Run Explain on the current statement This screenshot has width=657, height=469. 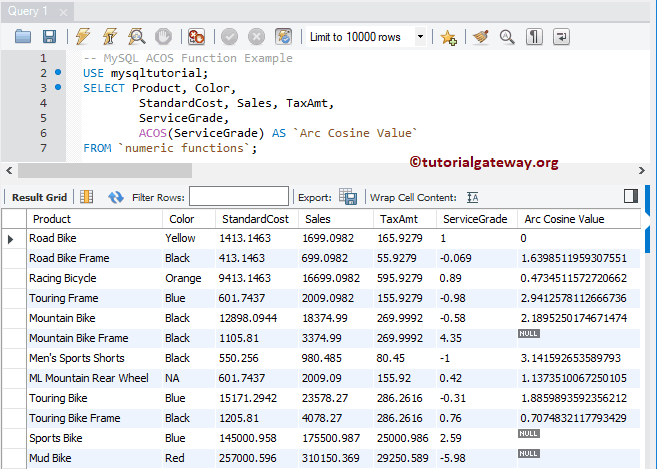tap(135, 37)
